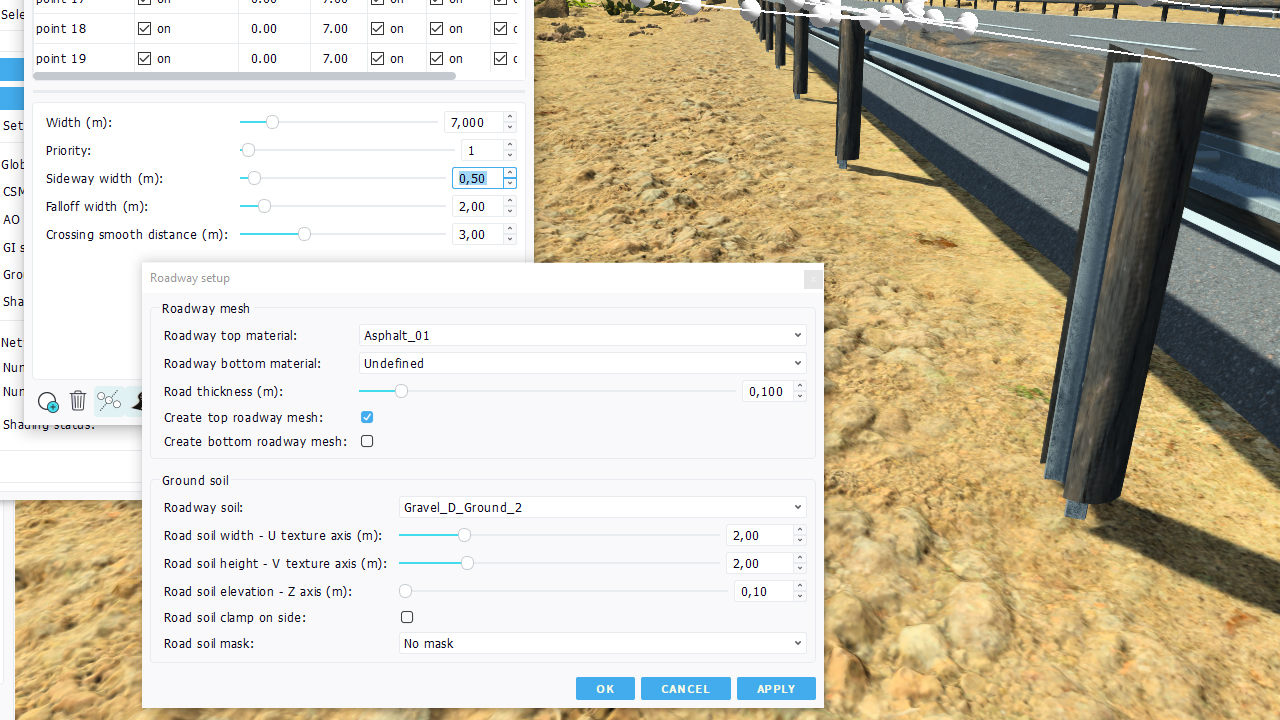
Task: Open the Road soil mask dropdown
Action: tap(602, 644)
